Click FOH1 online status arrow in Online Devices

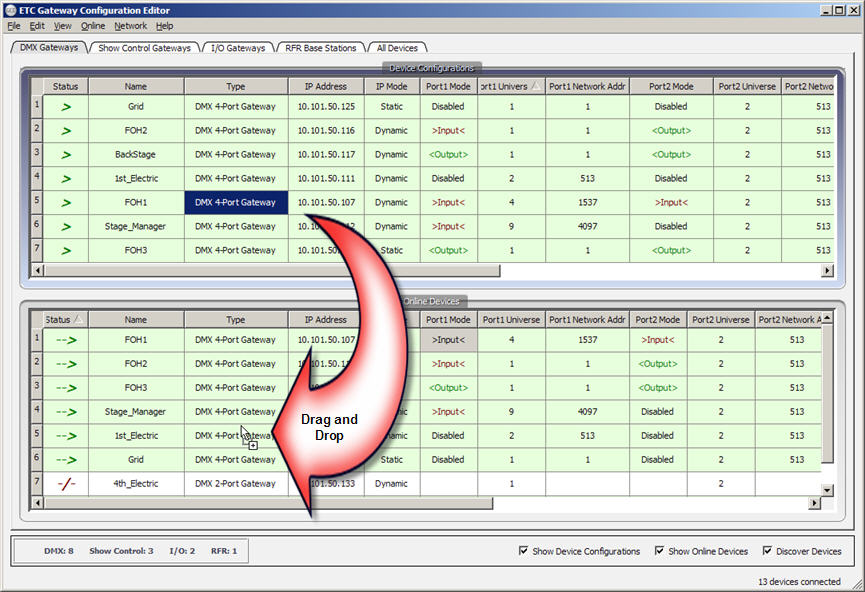[66, 340]
